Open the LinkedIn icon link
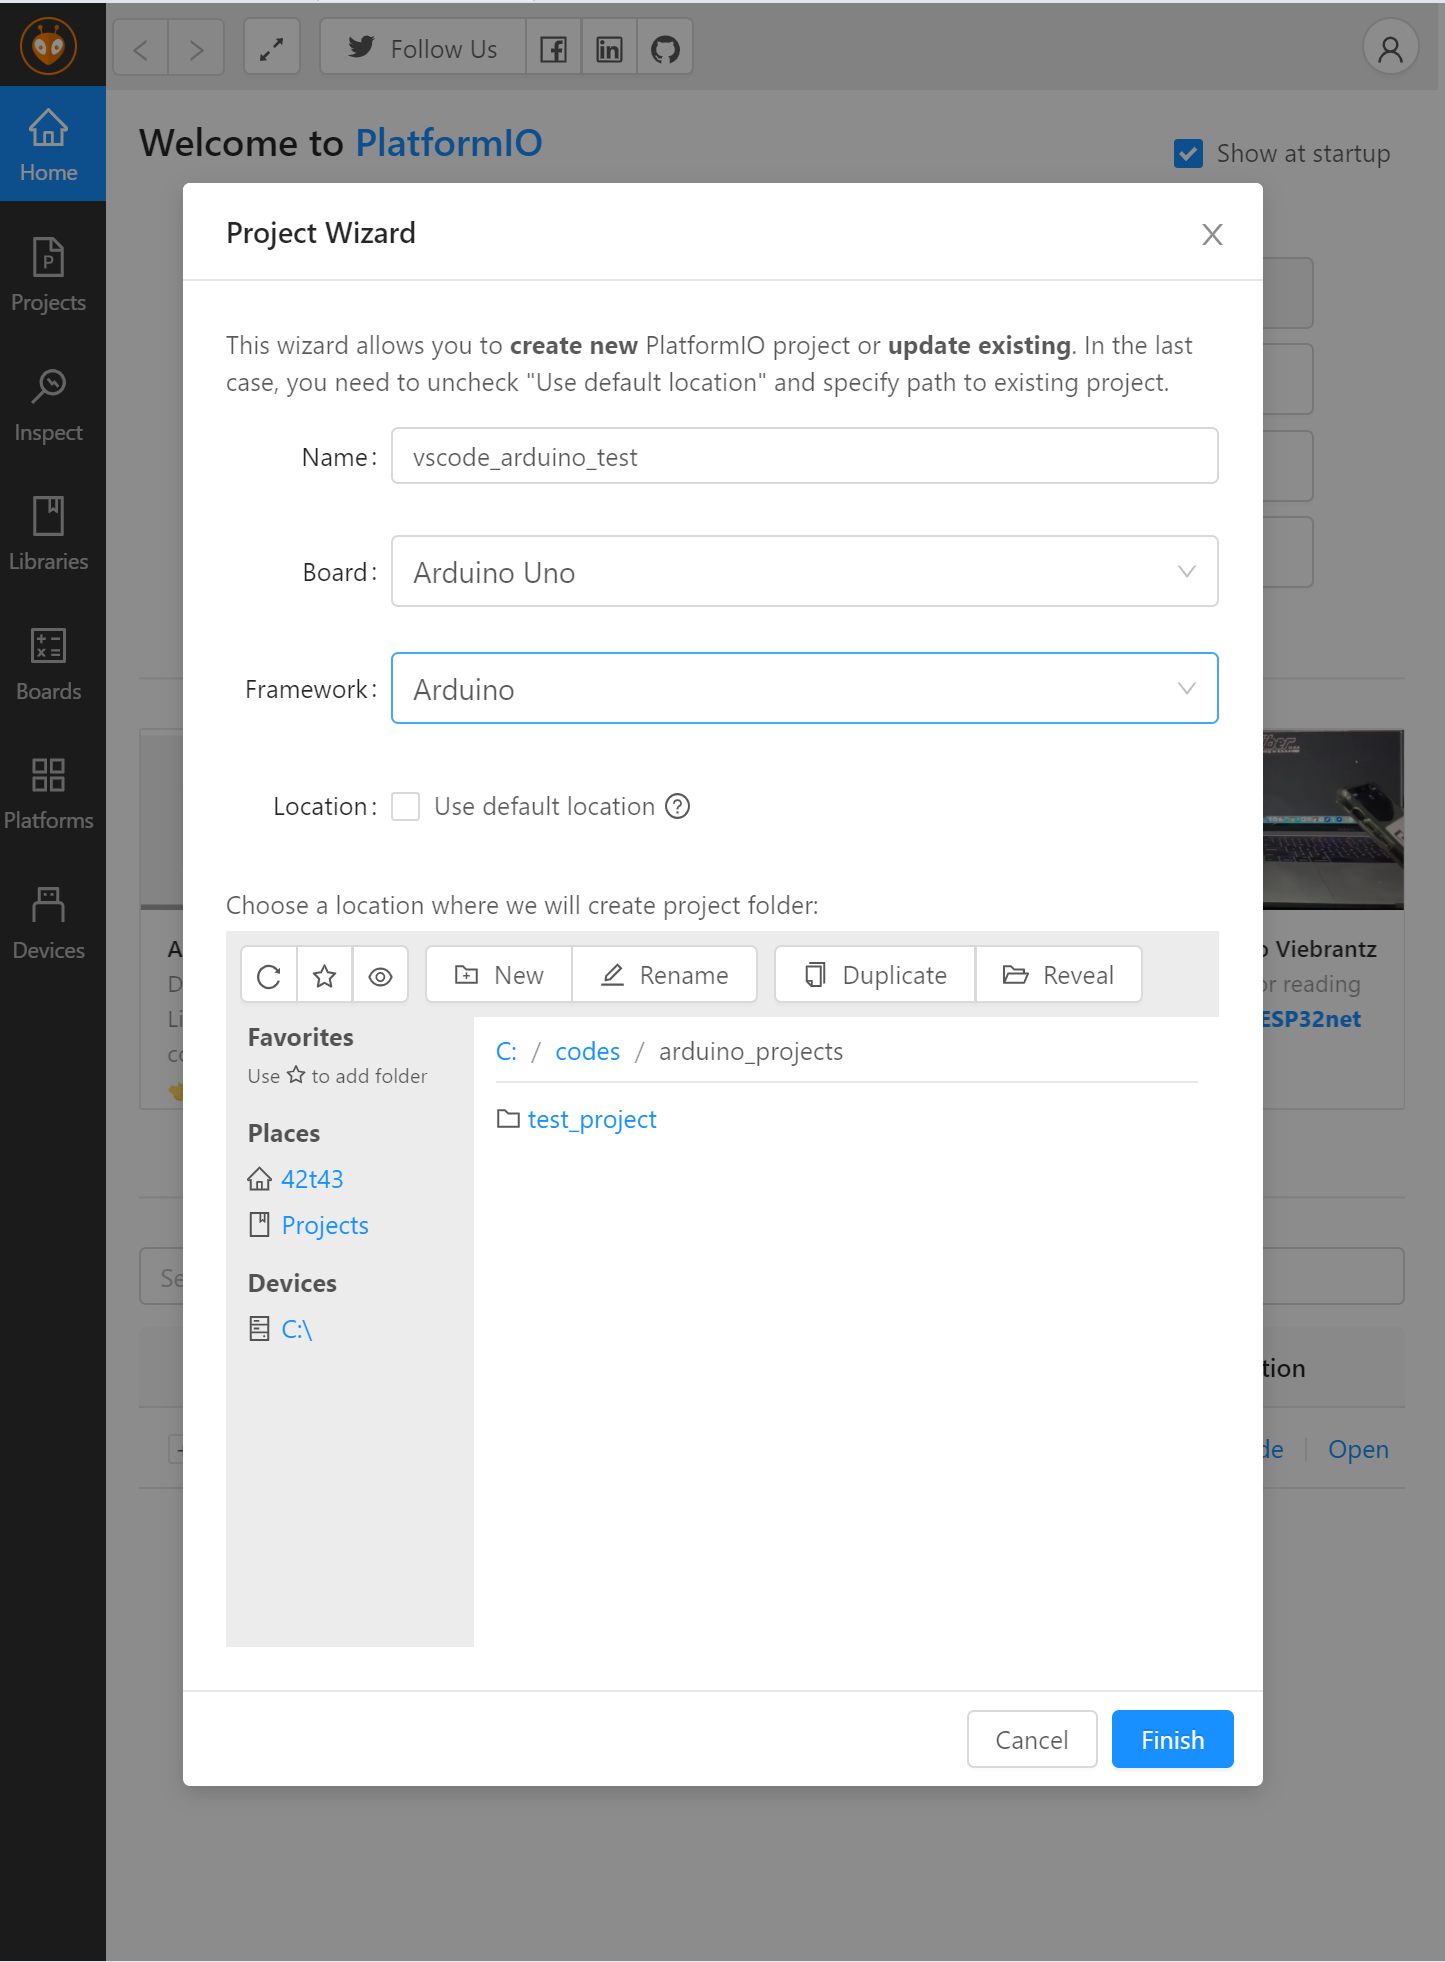 [609, 48]
